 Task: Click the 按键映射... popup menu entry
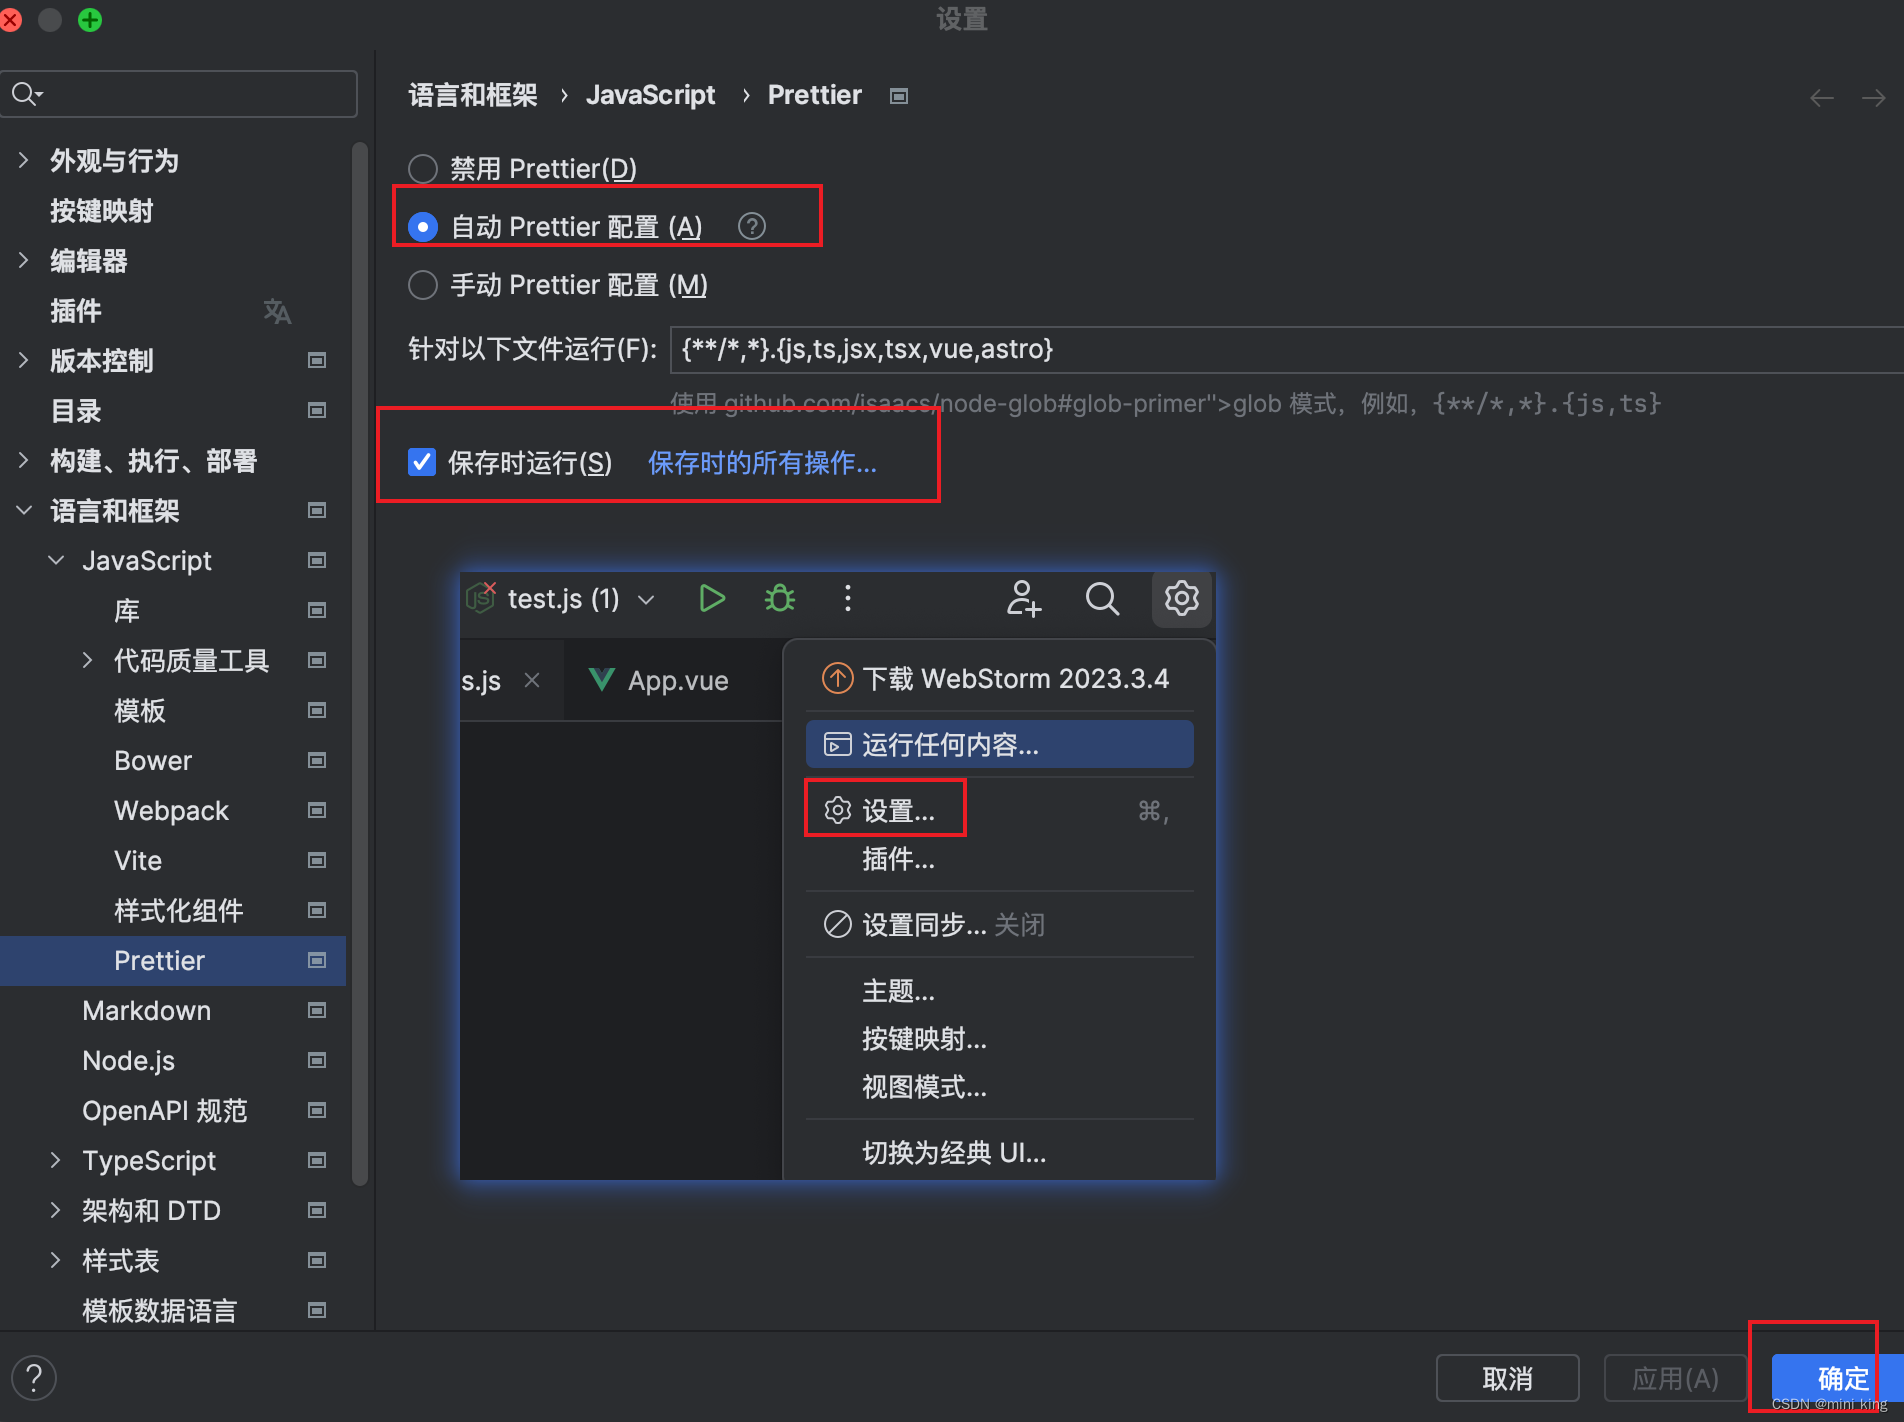(x=1000, y=1039)
